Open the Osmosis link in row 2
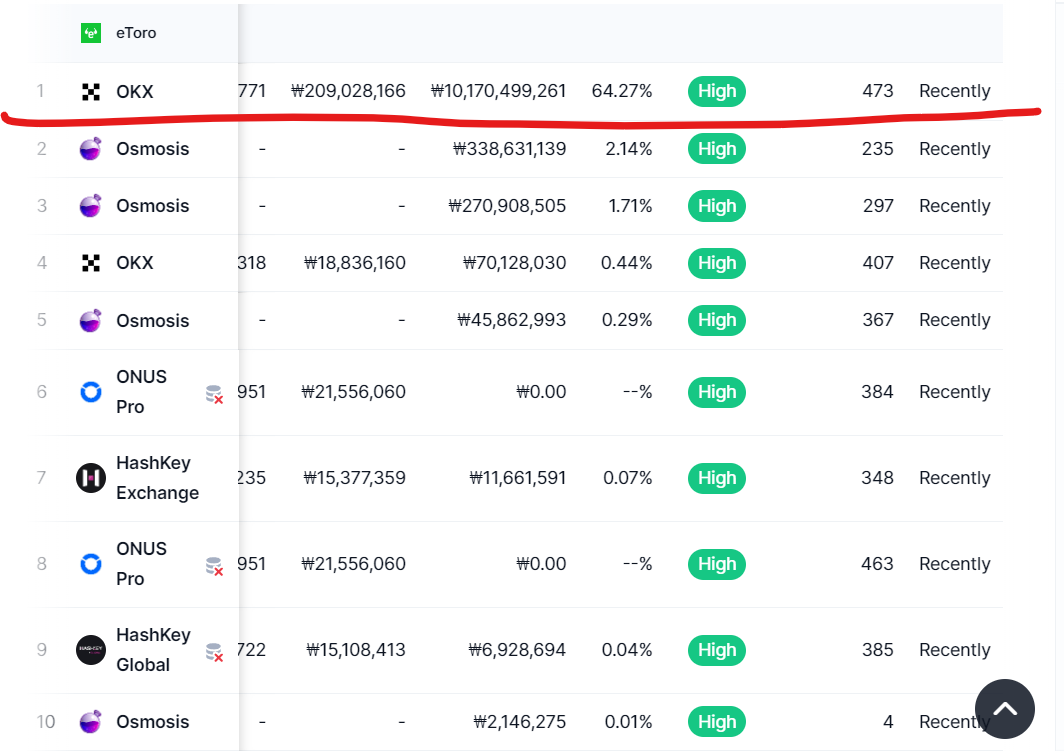Image resolution: width=1064 pixels, height=751 pixels. pos(153,149)
